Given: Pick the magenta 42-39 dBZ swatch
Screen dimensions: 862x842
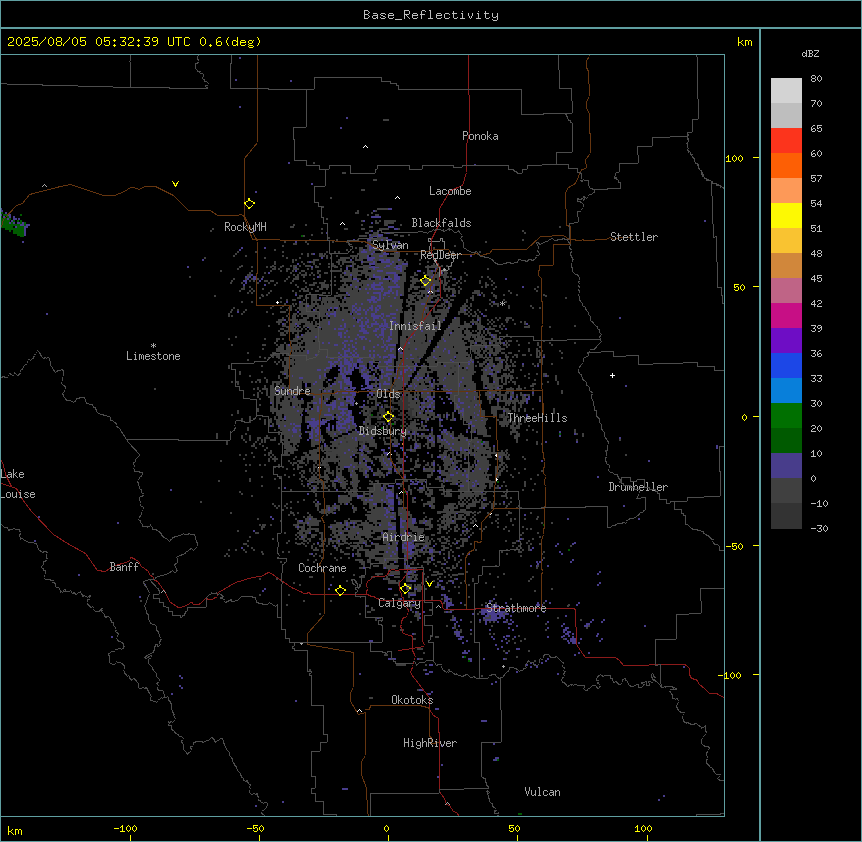Looking at the screenshot, I should [x=786, y=316].
